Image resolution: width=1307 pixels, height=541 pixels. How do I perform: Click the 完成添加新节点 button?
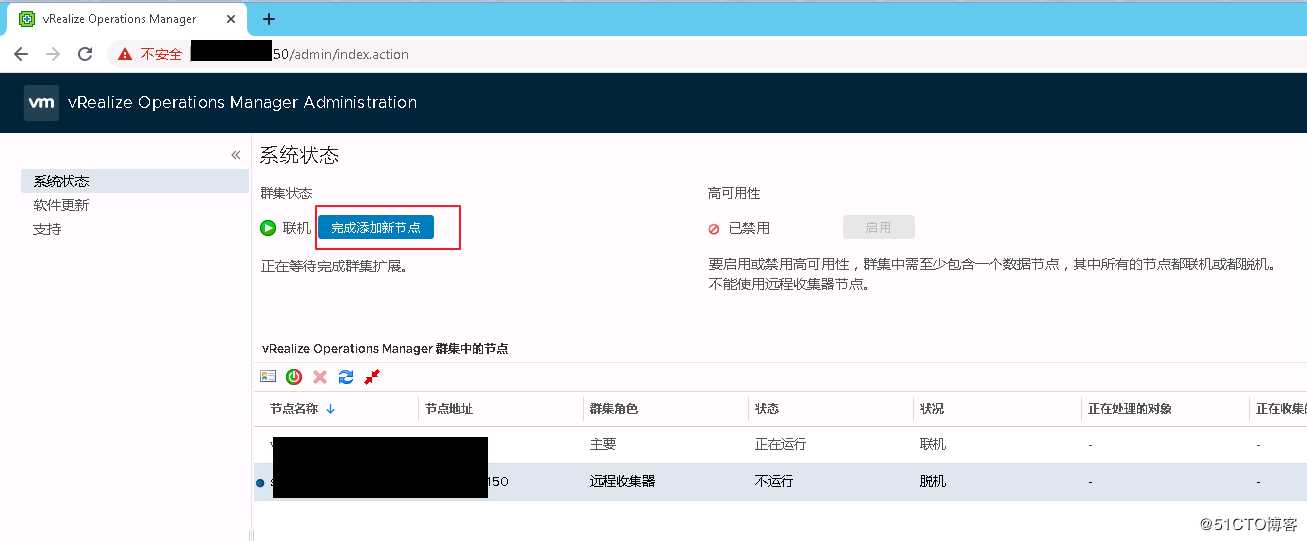click(376, 227)
